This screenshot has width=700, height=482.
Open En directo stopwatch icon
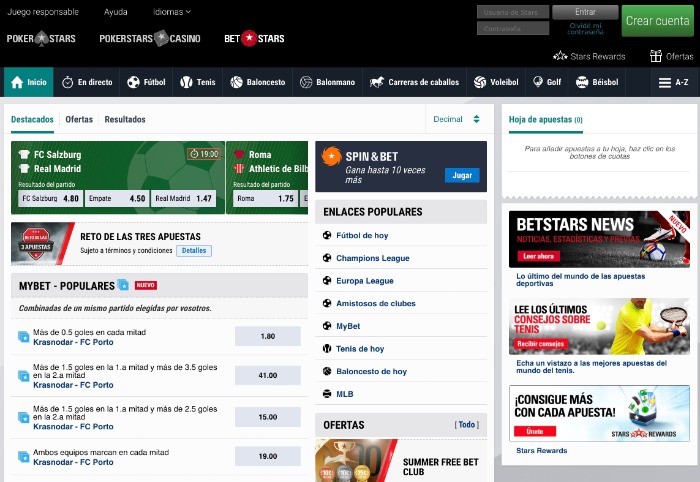pos(67,82)
